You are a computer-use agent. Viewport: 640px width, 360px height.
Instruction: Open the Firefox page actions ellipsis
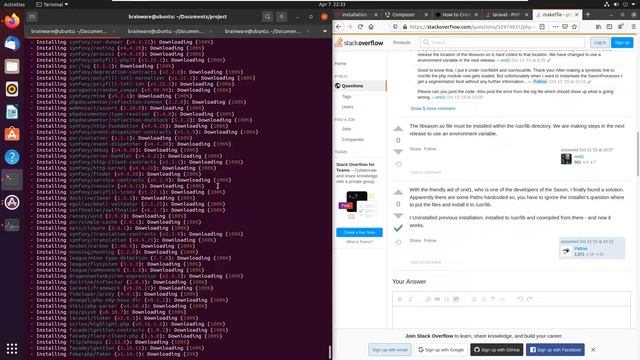point(555,27)
